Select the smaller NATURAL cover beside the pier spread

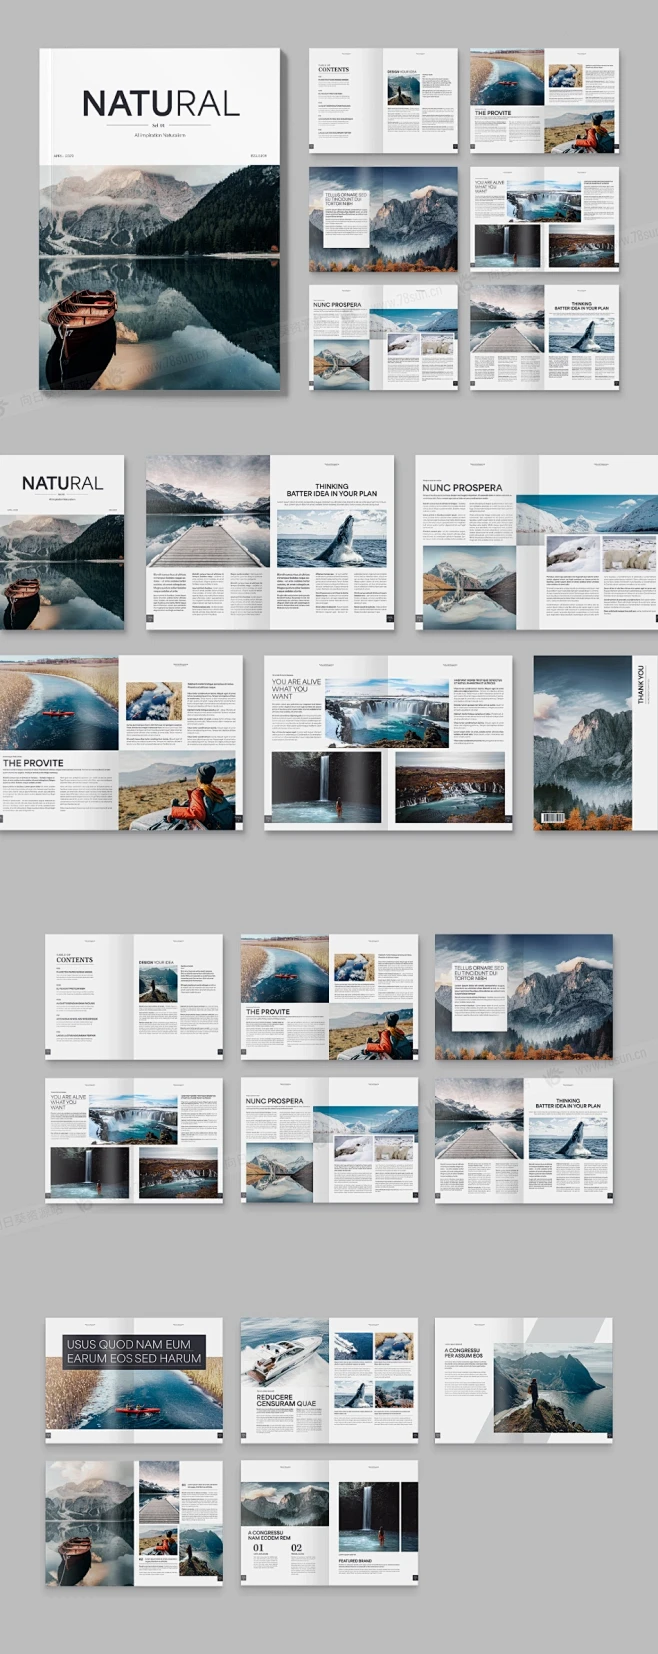(x=62, y=542)
